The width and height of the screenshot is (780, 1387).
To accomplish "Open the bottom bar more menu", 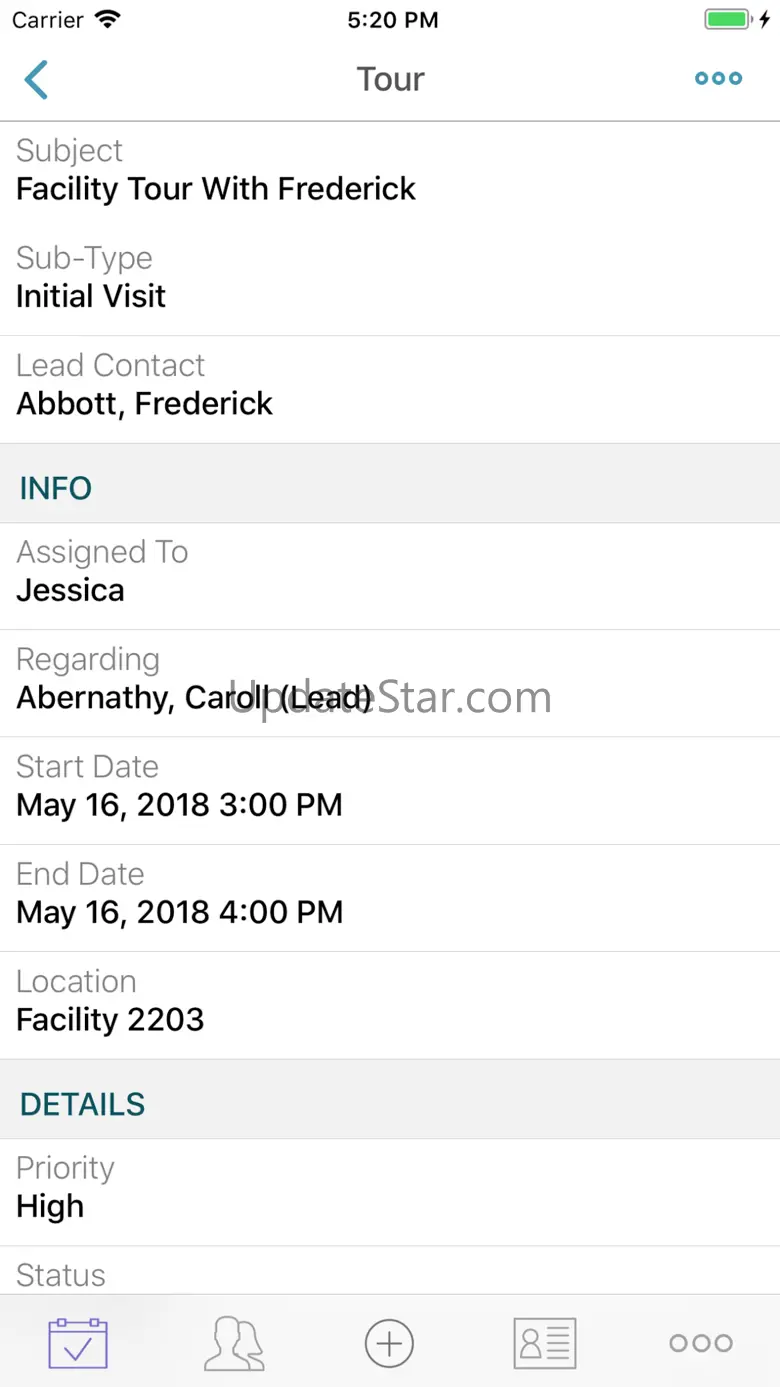I will click(x=701, y=1343).
